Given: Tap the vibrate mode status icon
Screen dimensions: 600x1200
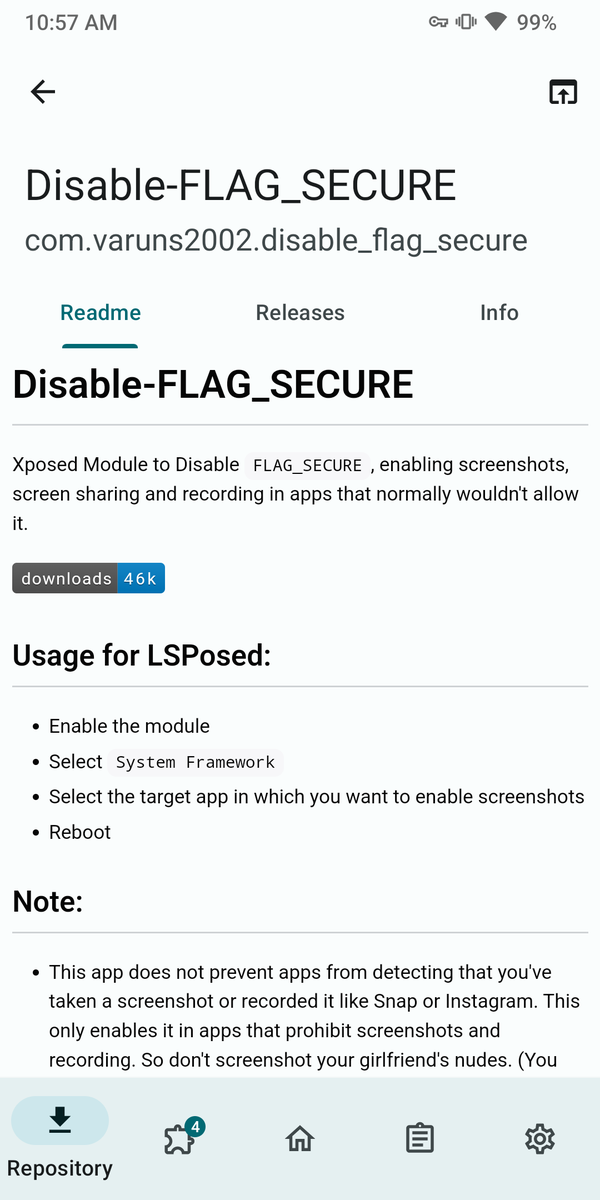Looking at the screenshot, I should click(x=465, y=22).
